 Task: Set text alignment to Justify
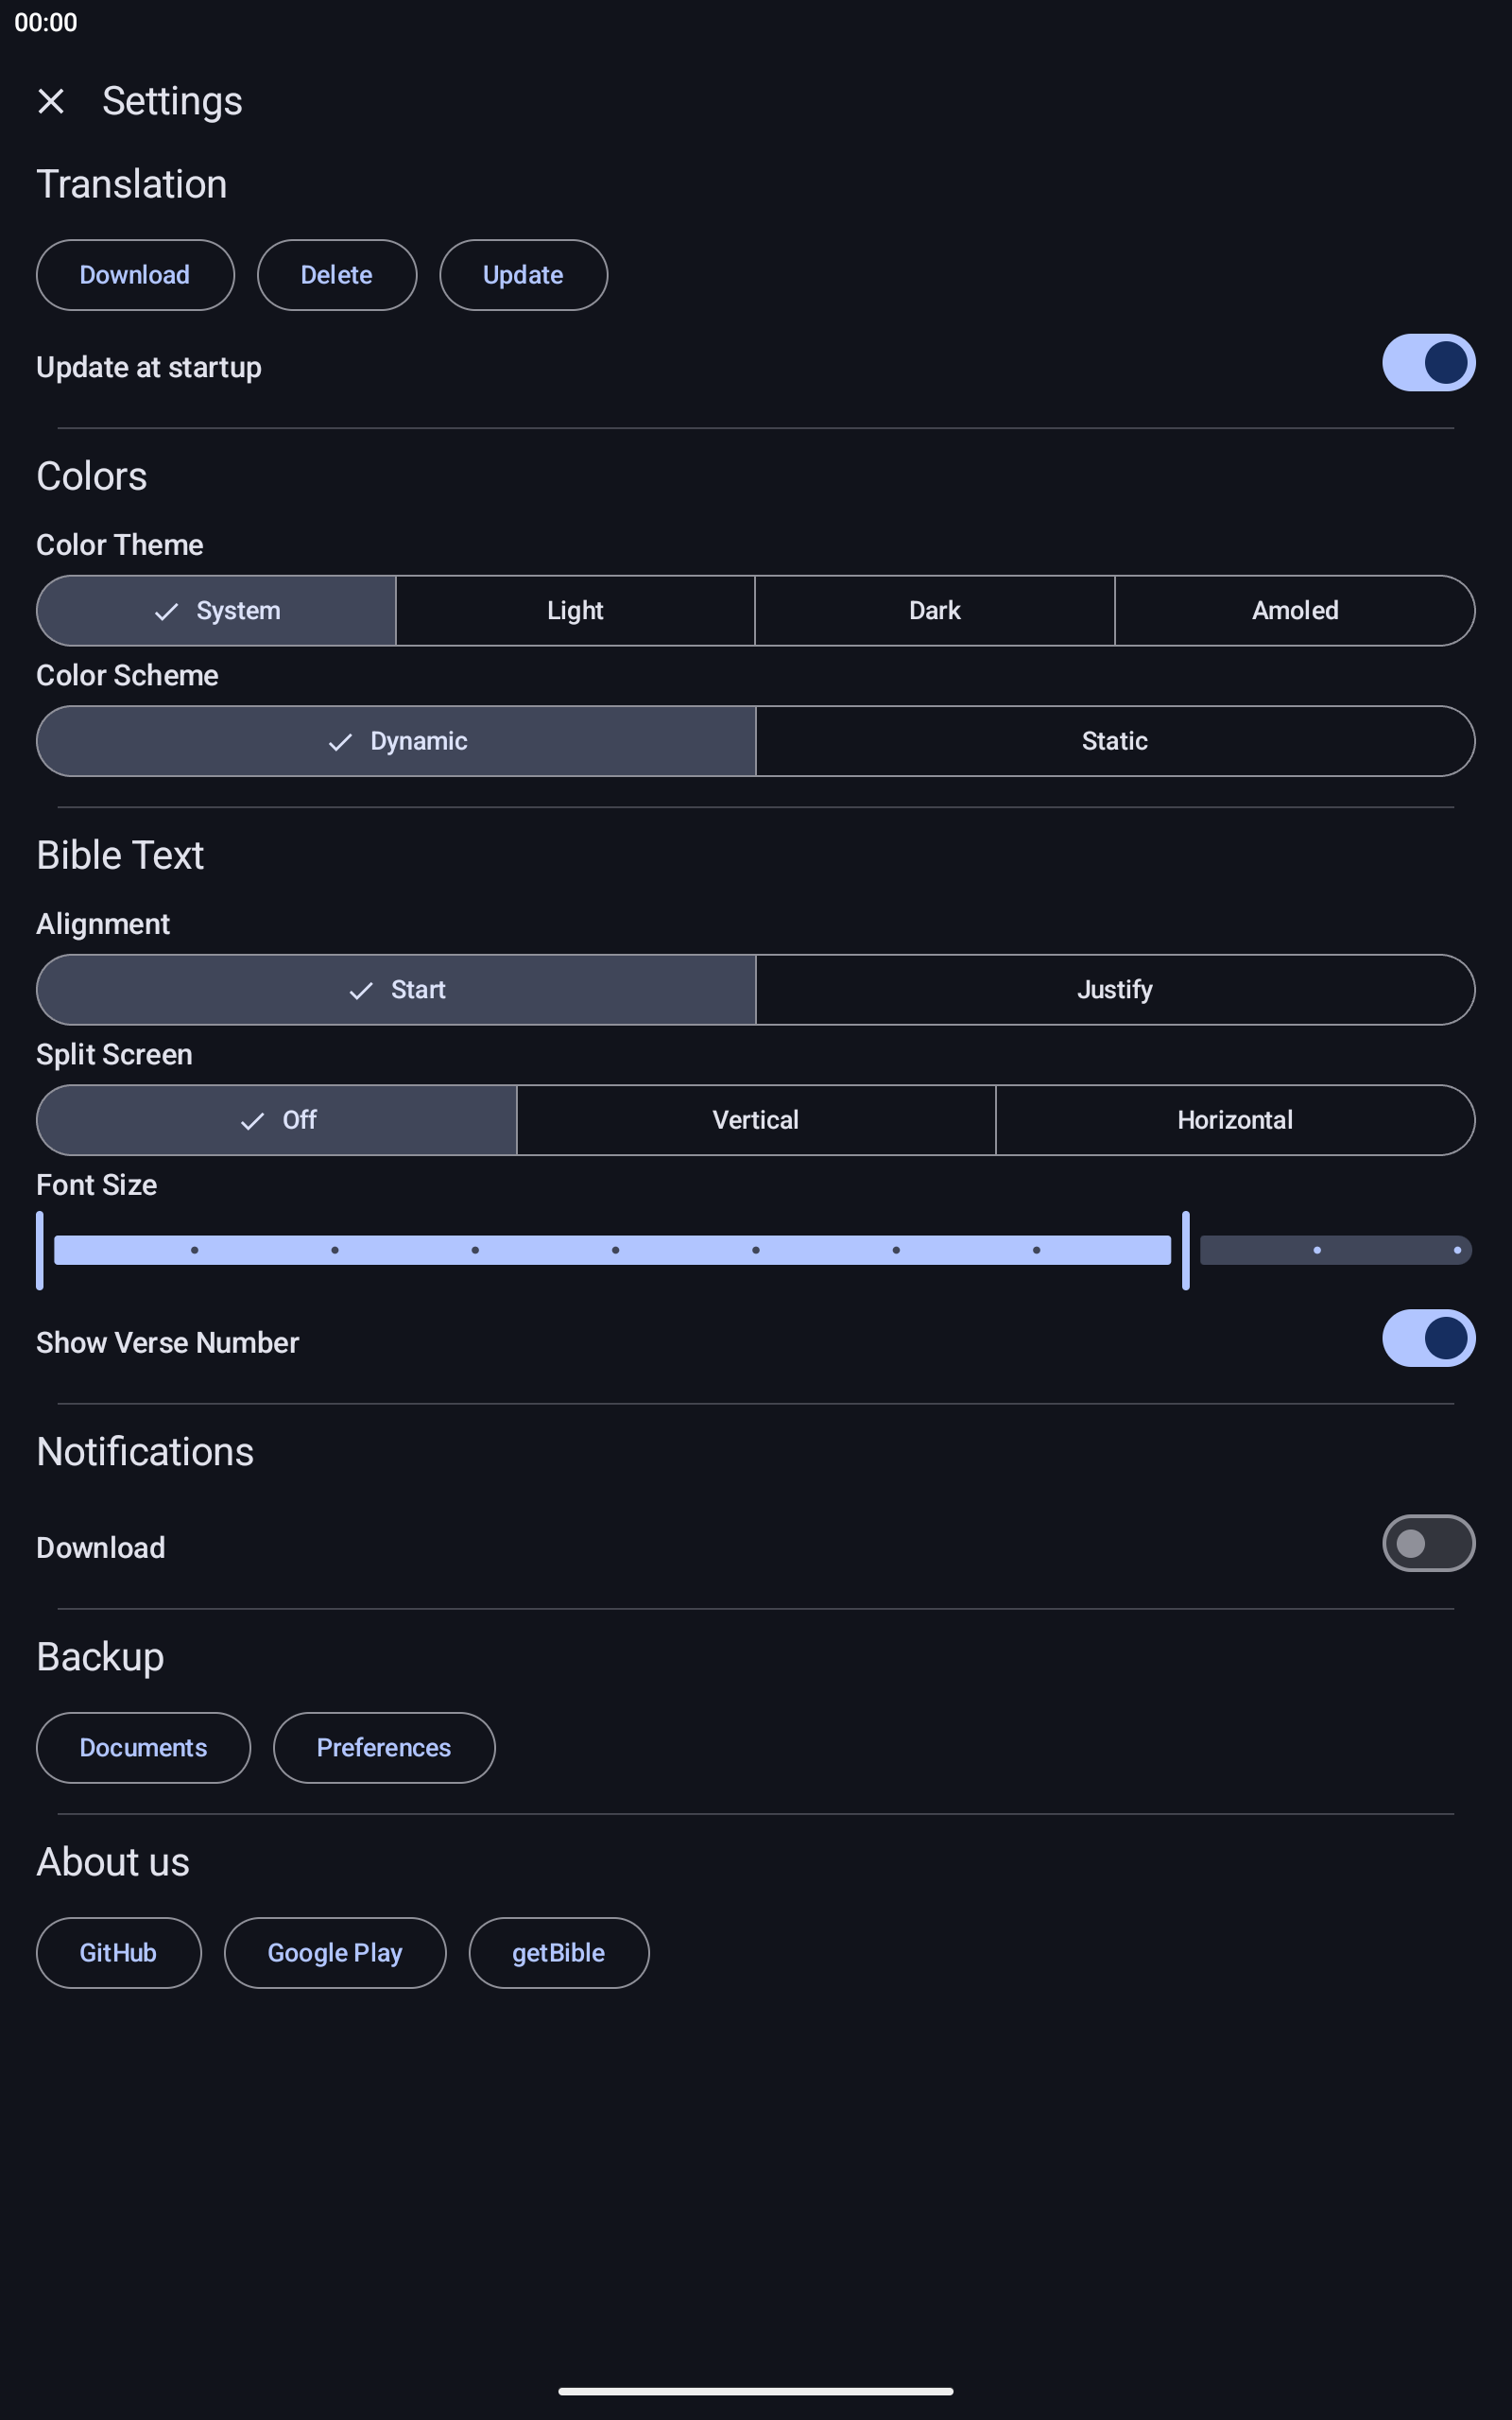pyautogui.click(x=1115, y=990)
